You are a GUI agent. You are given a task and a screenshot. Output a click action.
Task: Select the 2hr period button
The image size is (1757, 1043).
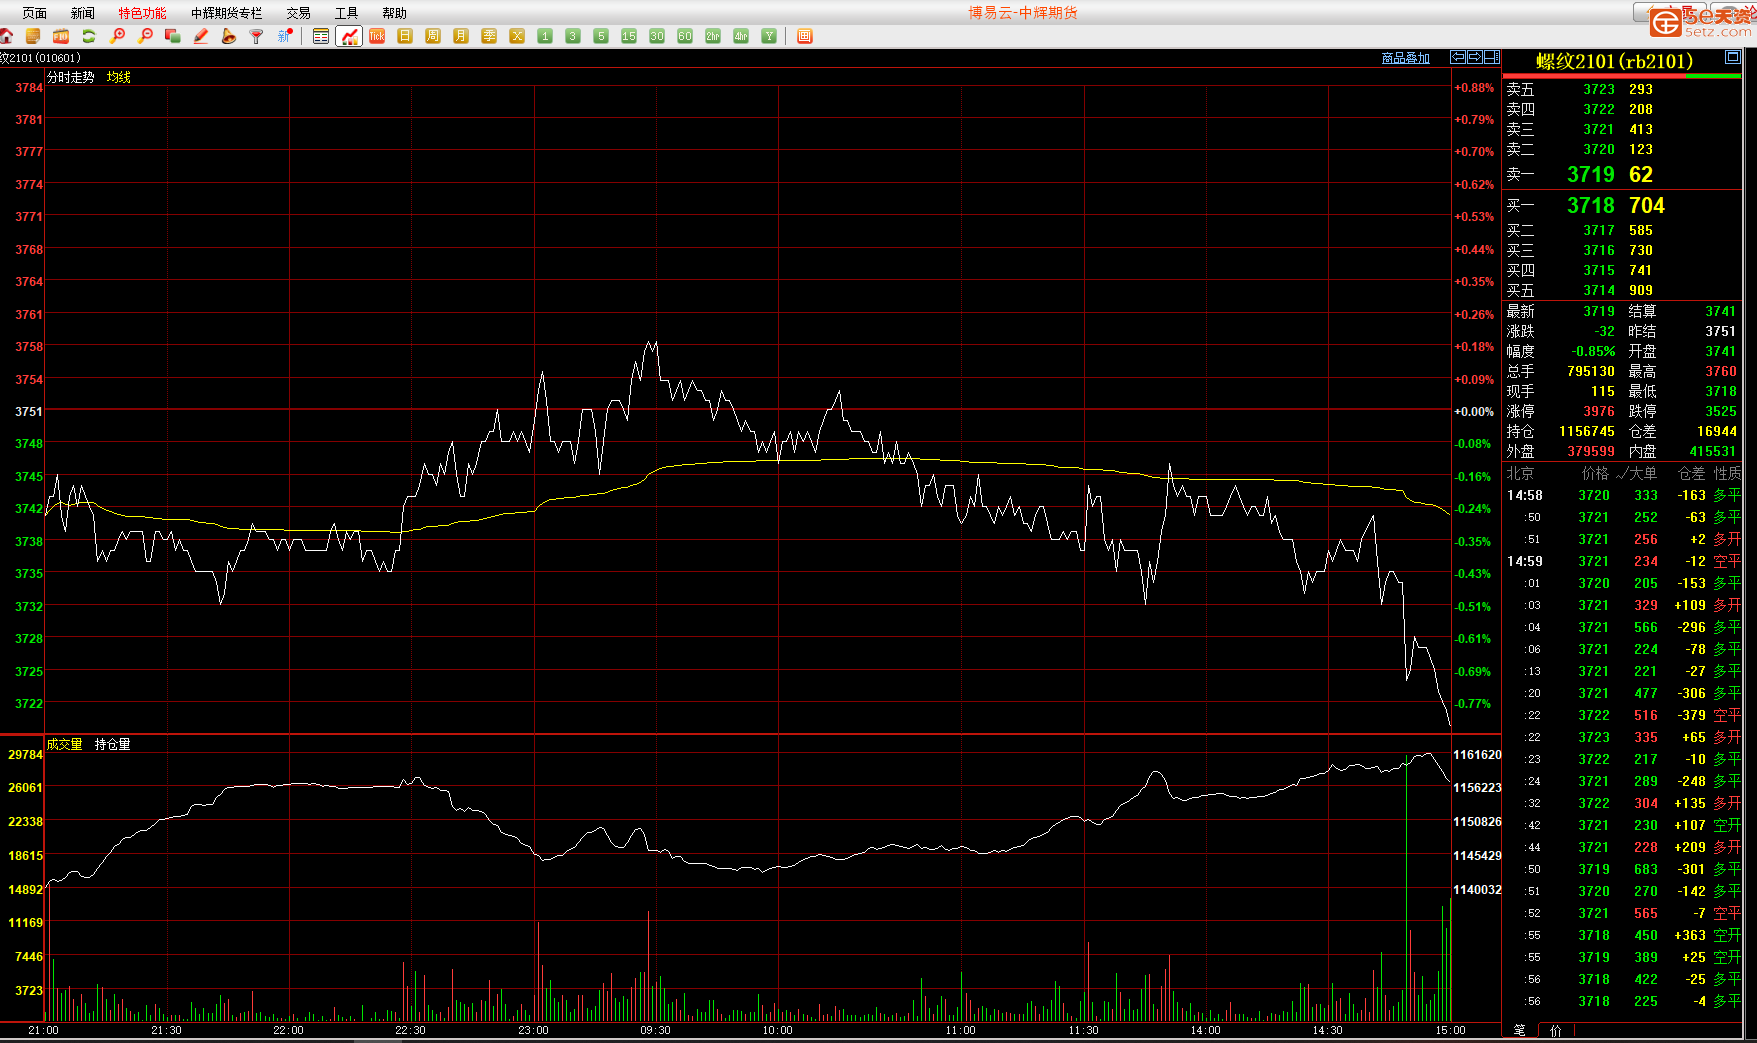coord(713,36)
